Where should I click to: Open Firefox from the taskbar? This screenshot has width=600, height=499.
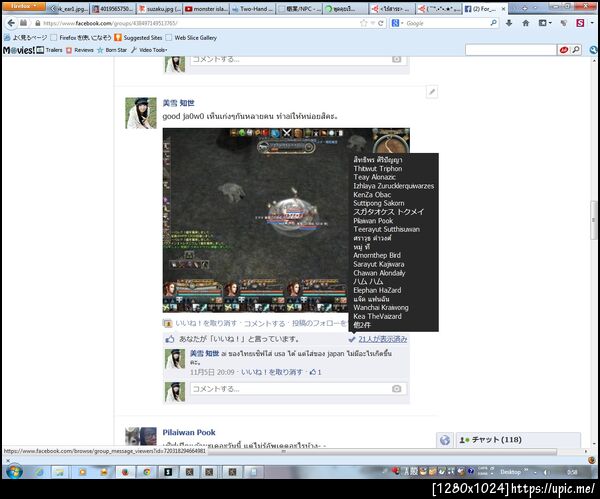(x=125, y=472)
